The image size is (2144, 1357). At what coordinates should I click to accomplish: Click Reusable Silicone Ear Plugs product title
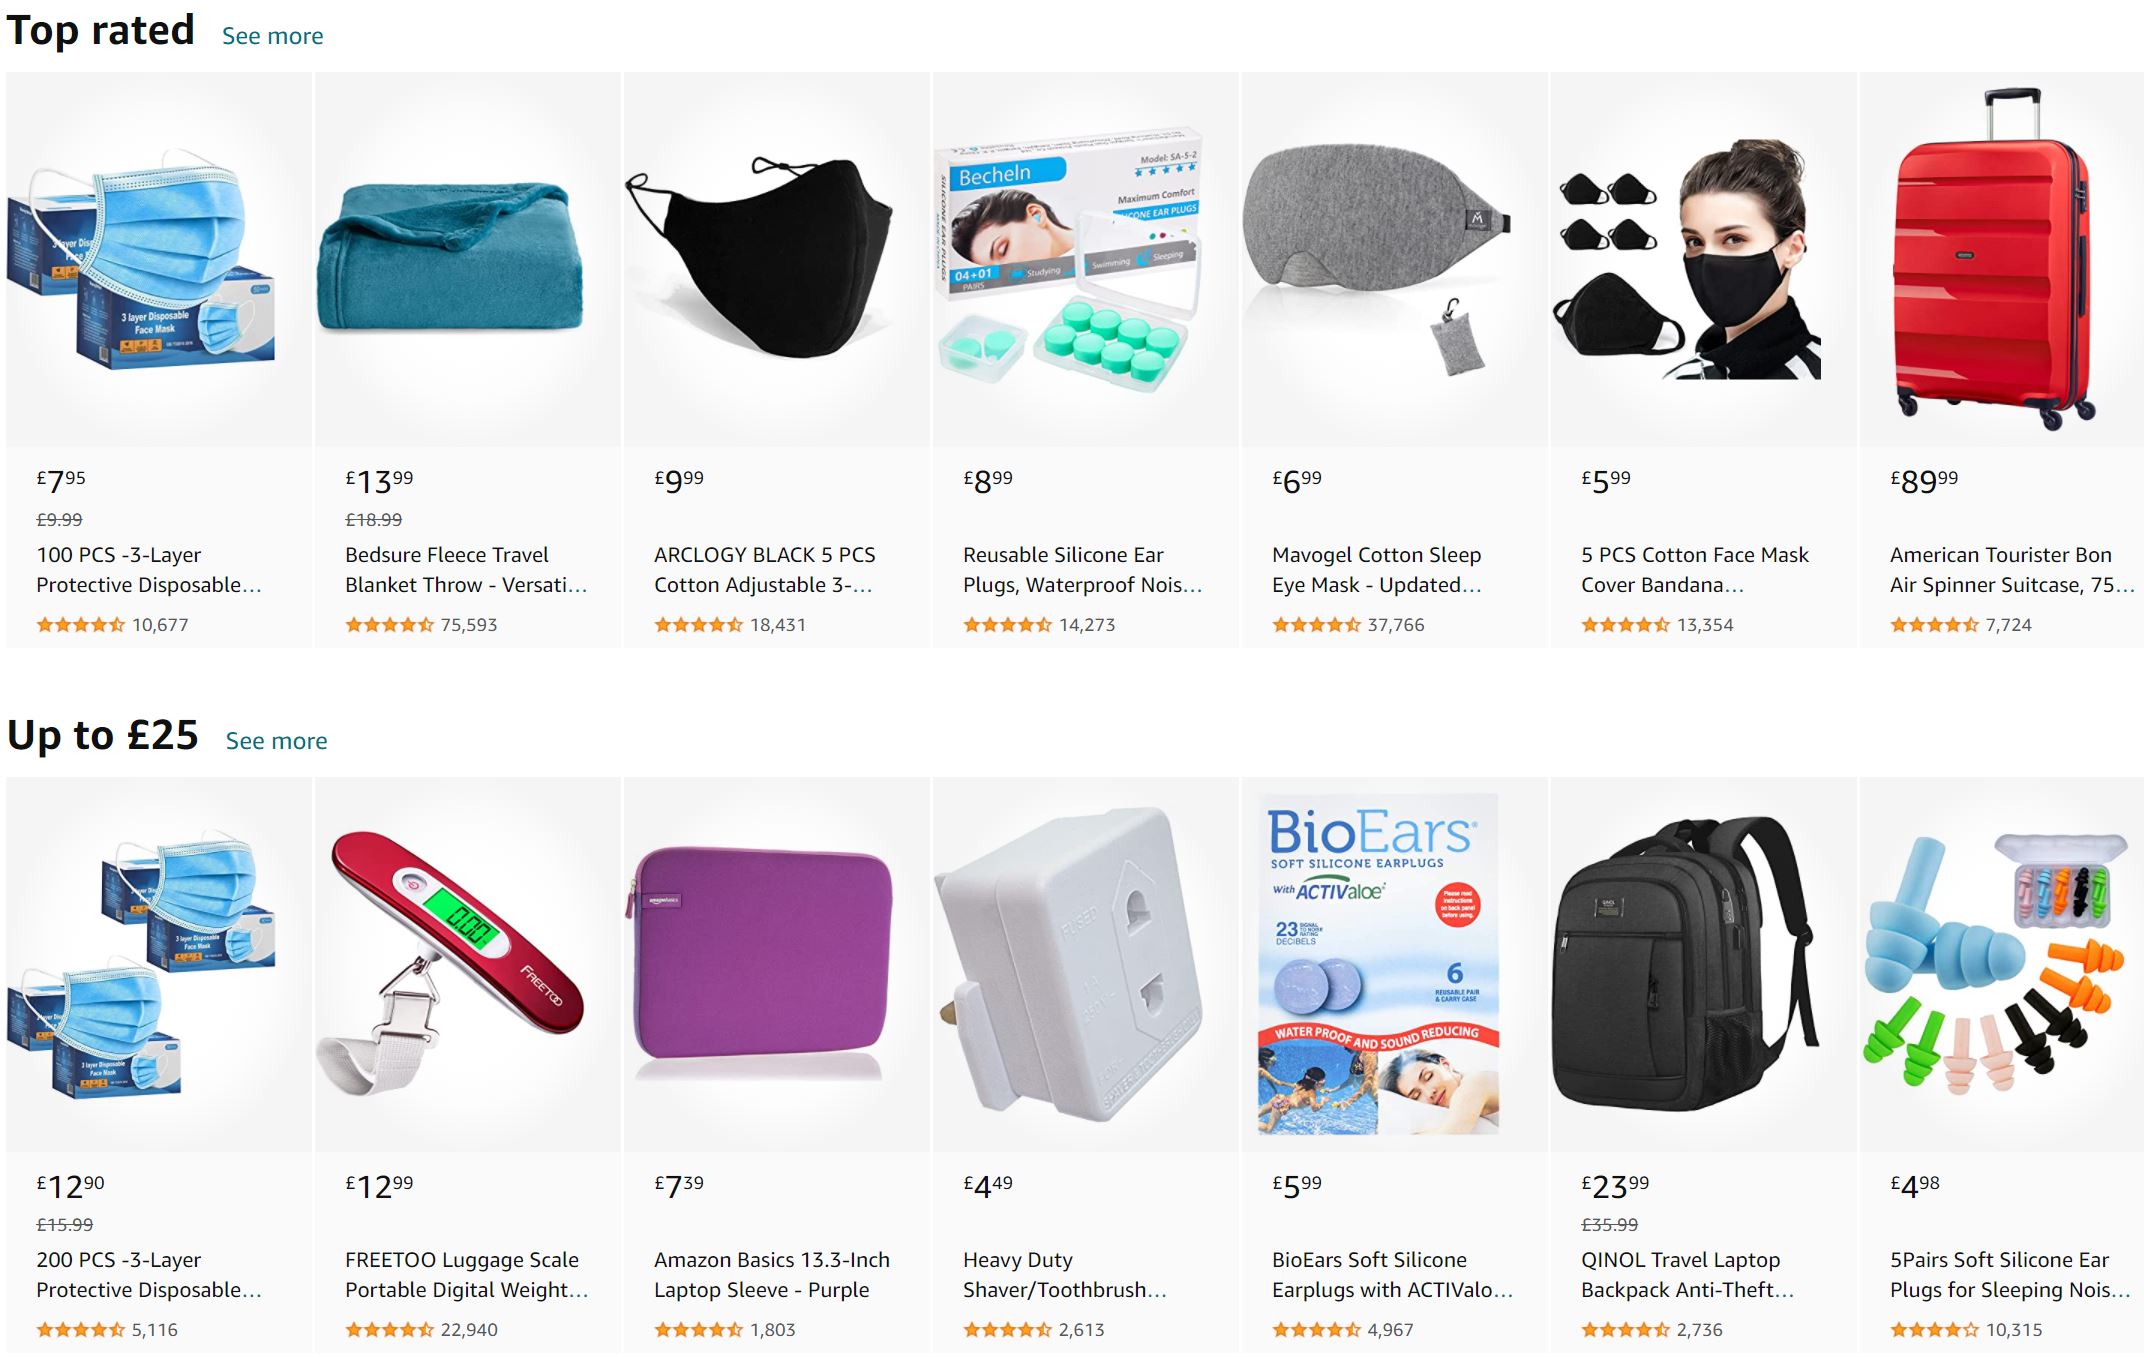[x=1082, y=570]
